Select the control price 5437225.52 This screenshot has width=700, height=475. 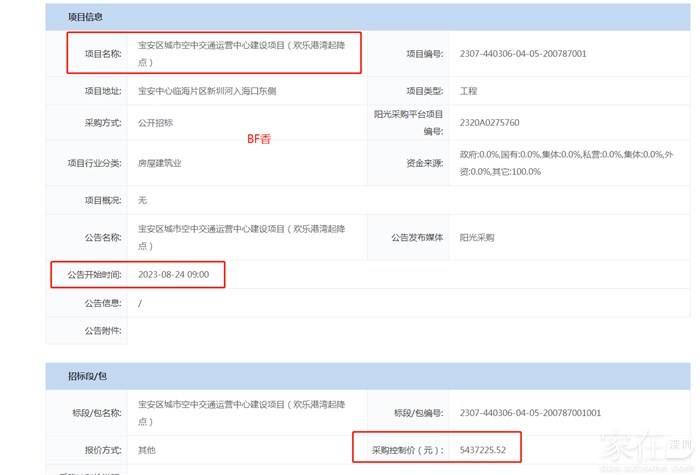(482, 450)
